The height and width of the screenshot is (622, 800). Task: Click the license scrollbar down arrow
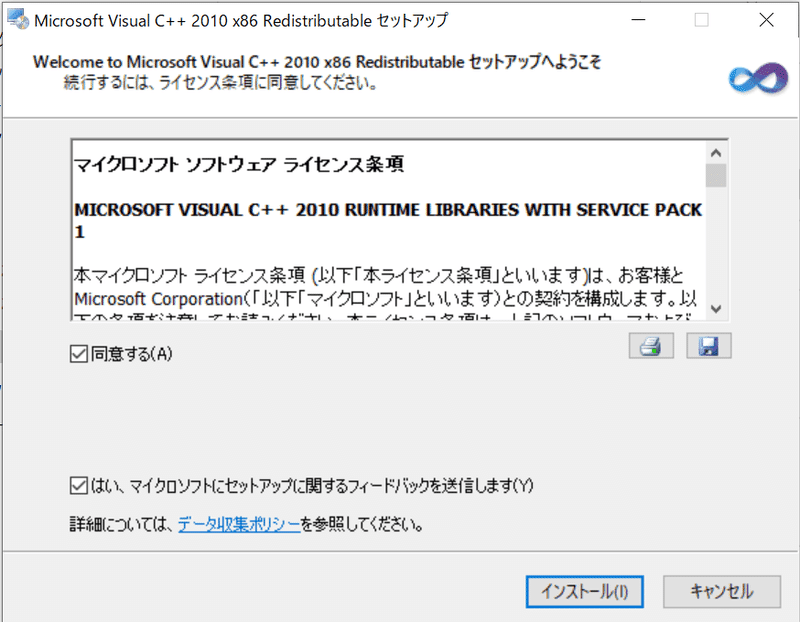pos(716,309)
